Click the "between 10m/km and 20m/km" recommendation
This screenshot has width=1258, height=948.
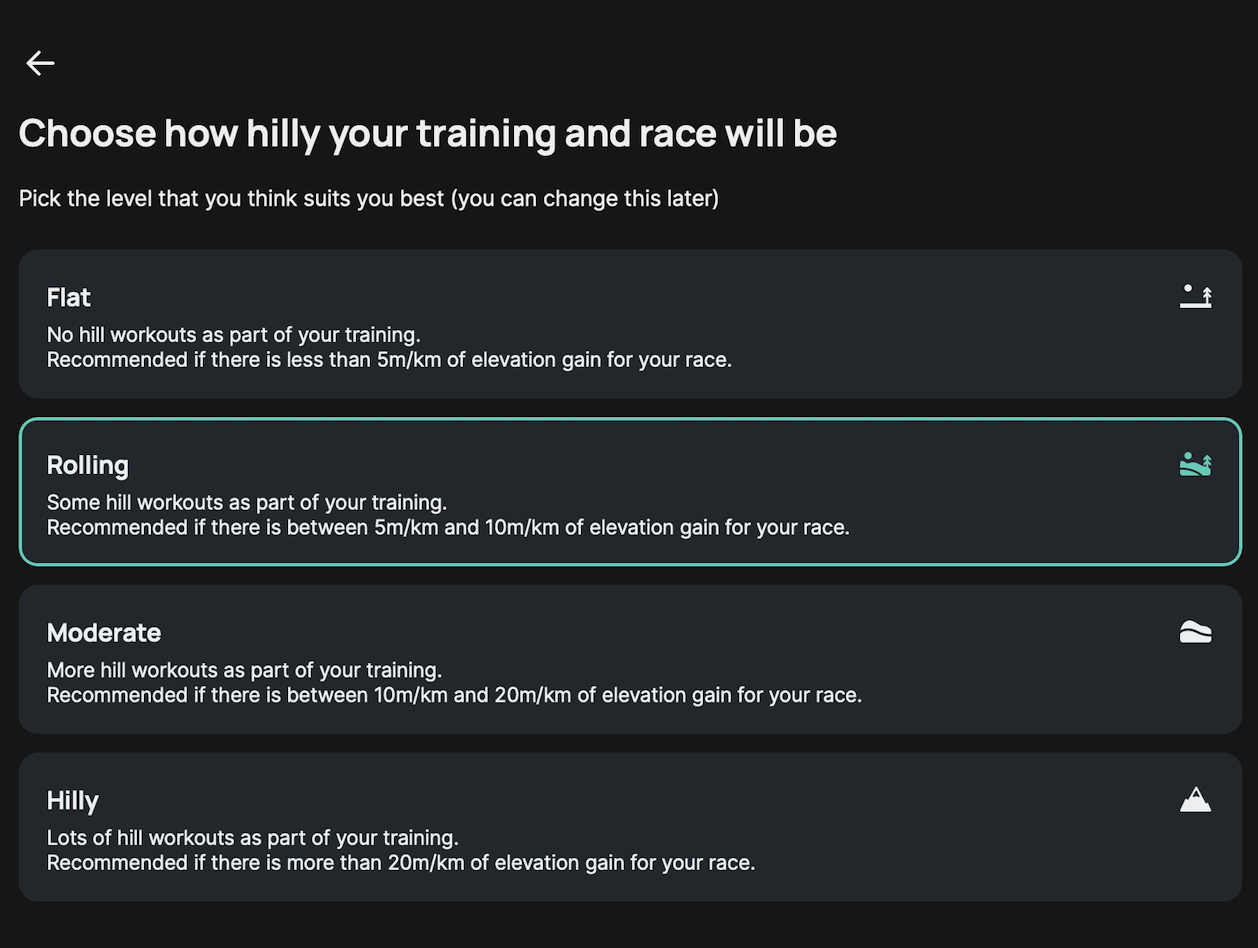point(454,695)
